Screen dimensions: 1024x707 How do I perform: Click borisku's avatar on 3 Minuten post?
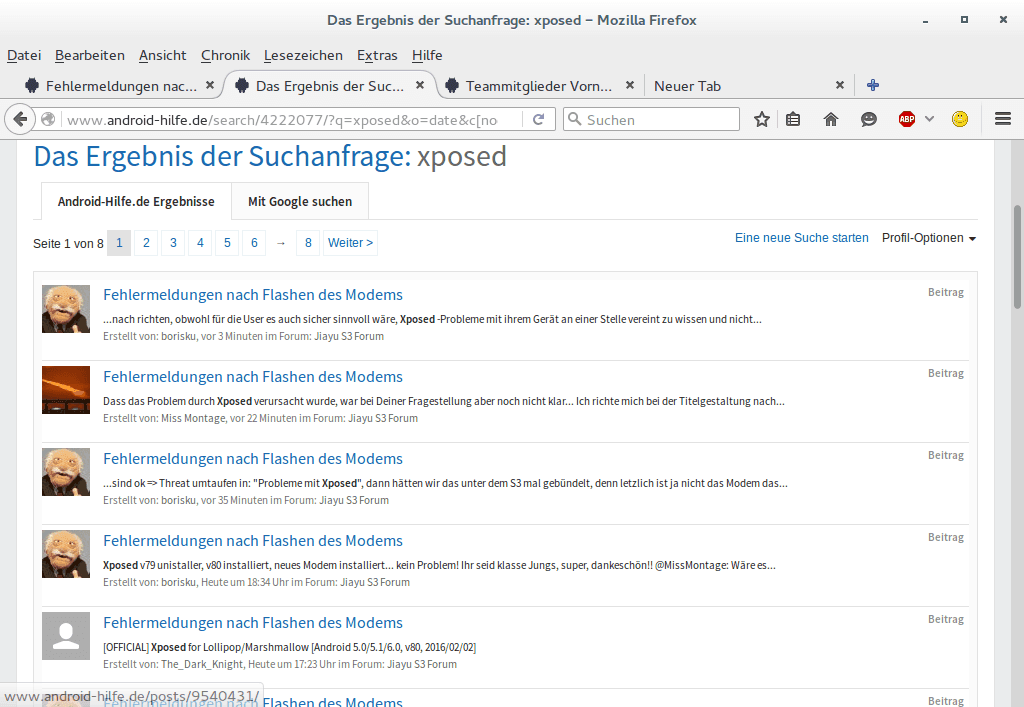tap(66, 309)
